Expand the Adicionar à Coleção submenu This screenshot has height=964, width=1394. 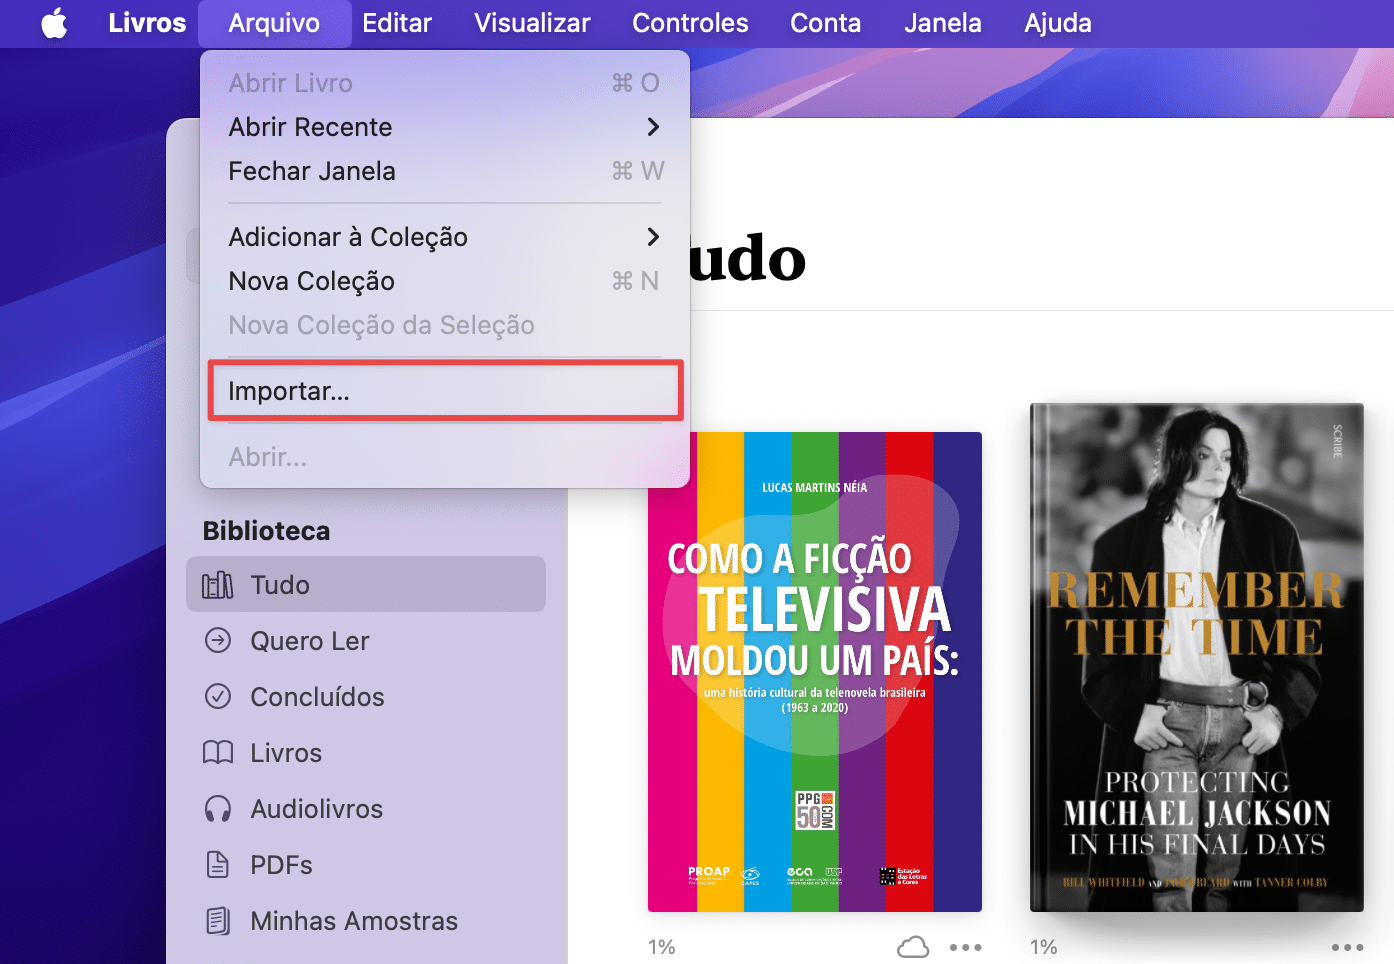(445, 237)
